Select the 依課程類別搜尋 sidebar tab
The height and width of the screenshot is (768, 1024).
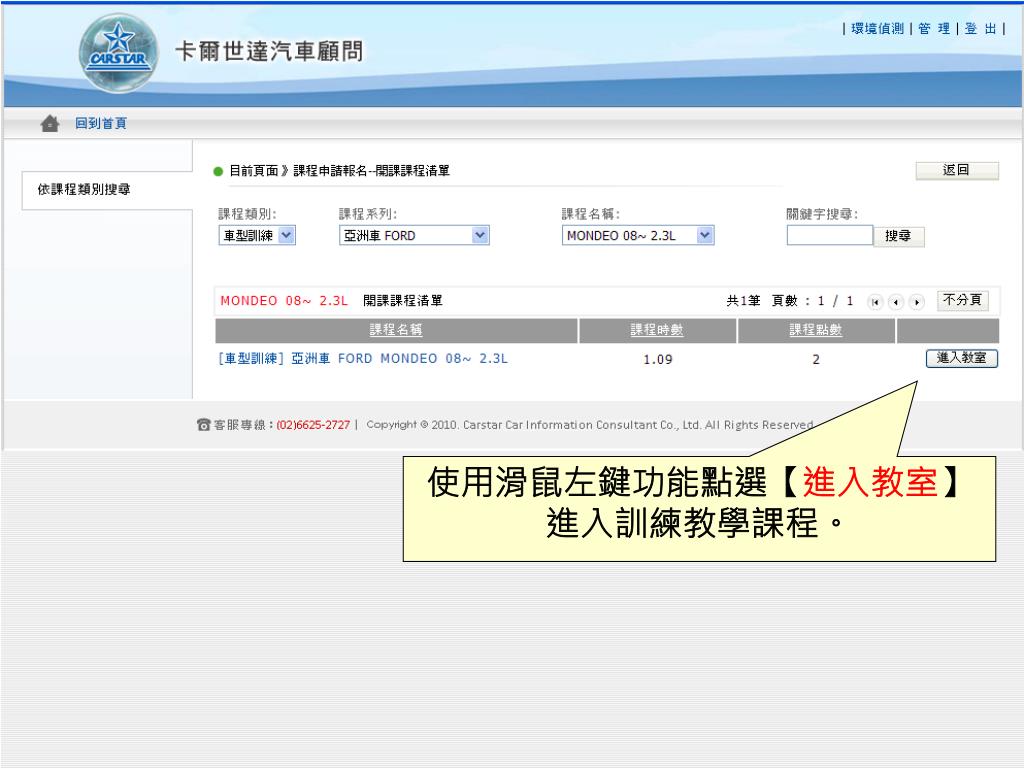pos(107,190)
